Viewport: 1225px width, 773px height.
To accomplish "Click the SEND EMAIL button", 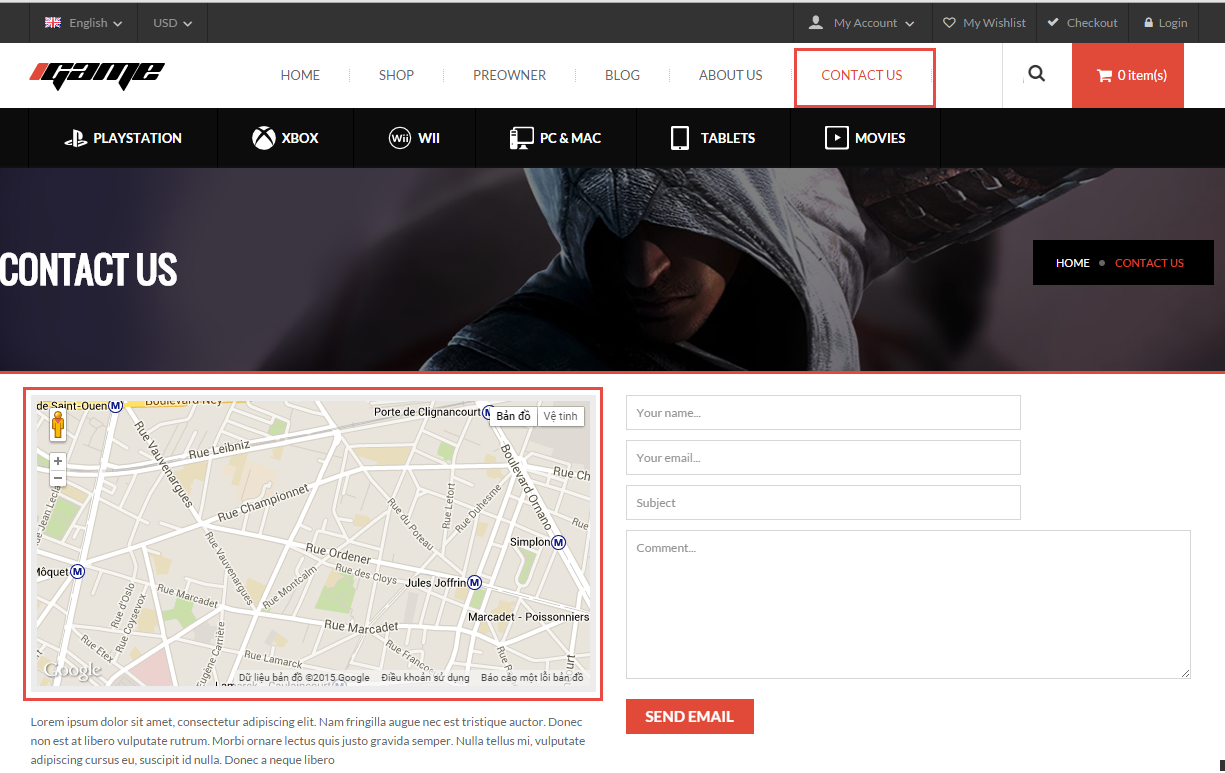I will 690,716.
